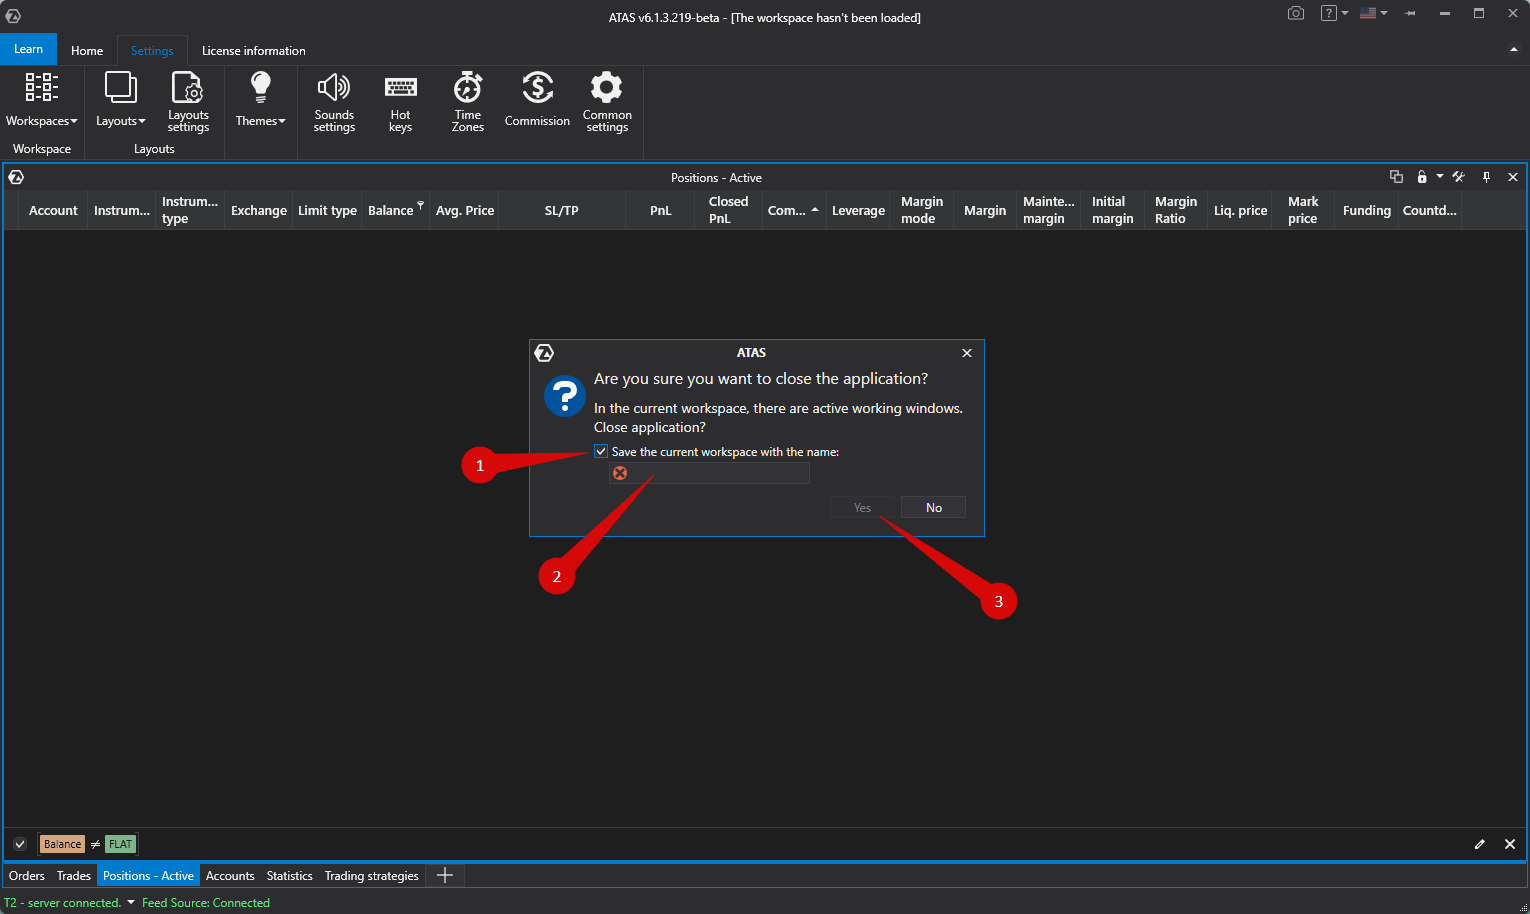Viewport: 1530px width, 914px height.
Task: Toggle 'Save the current workspace' checkbox
Action: 601,451
